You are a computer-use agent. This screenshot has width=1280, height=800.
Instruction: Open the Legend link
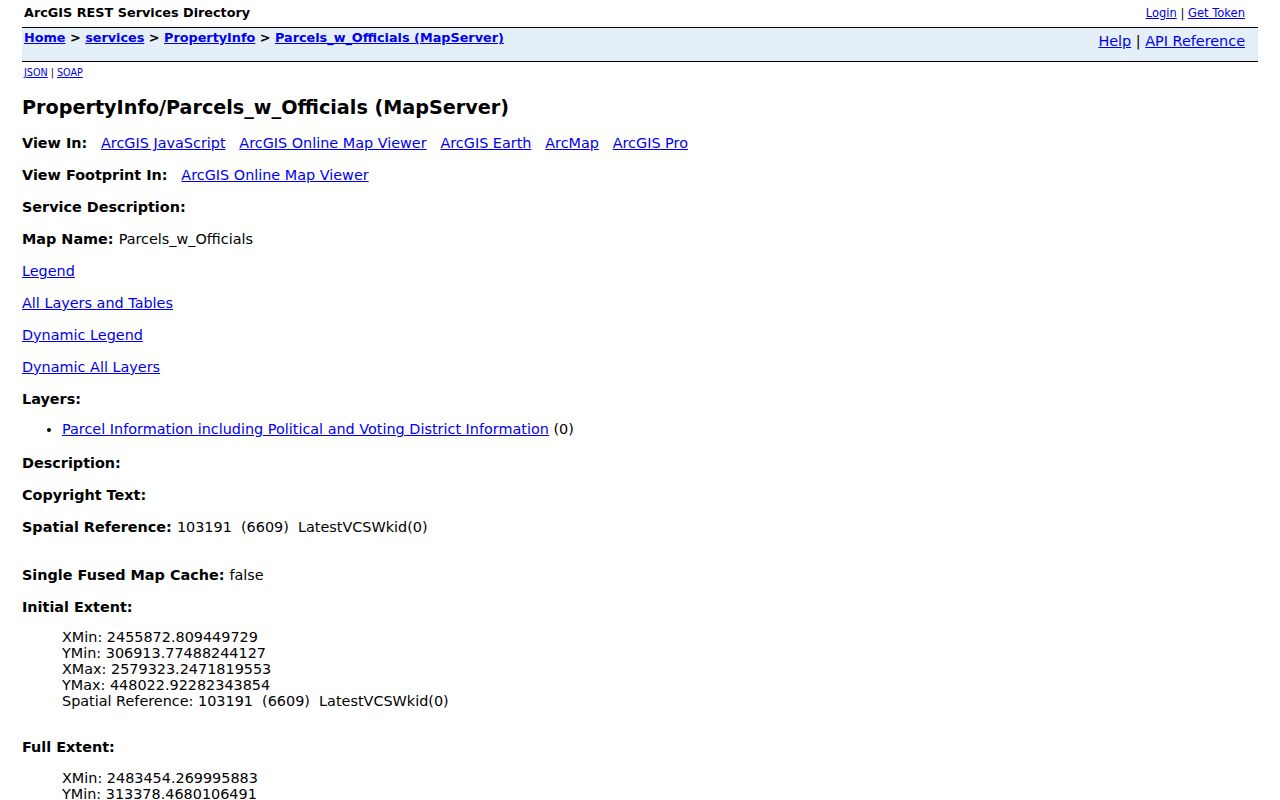48,271
